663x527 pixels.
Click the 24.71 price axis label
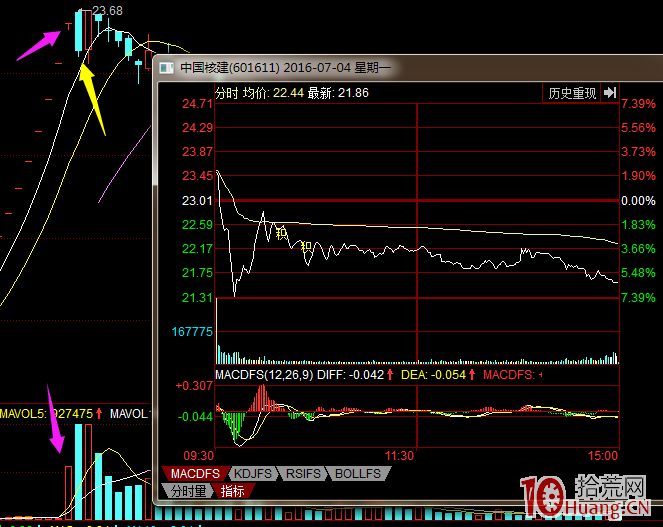point(197,104)
